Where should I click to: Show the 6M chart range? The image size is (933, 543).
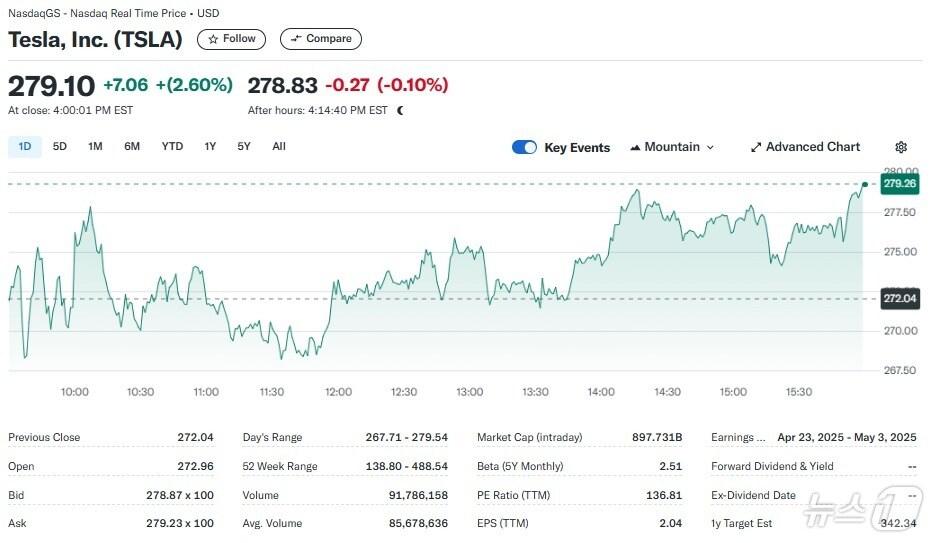[132, 147]
